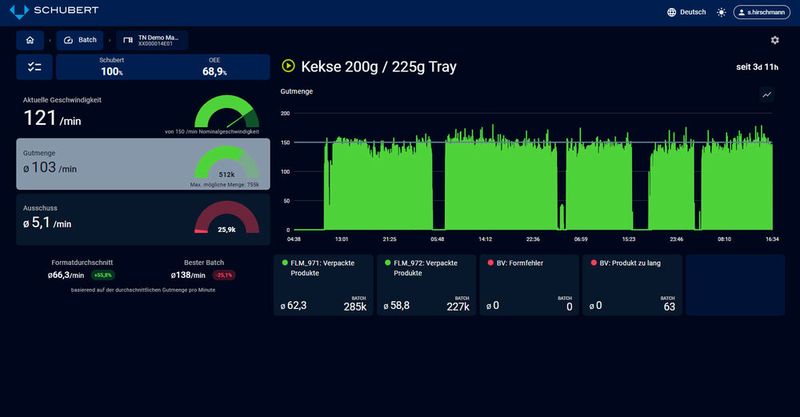The height and width of the screenshot is (417, 800).
Task: Toggle the light/dark theme sun icon
Action: (x=721, y=12)
